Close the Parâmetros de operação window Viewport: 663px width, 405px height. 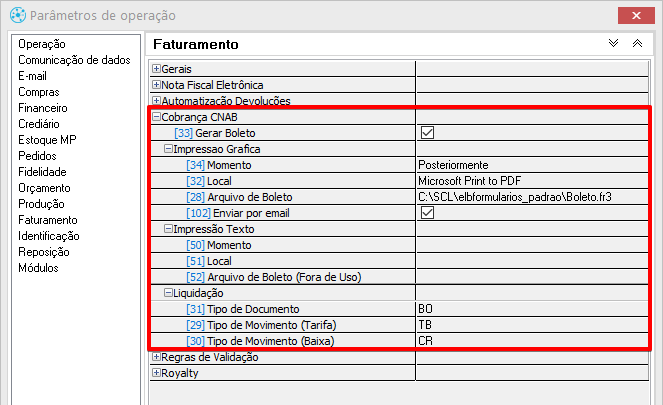(x=636, y=16)
